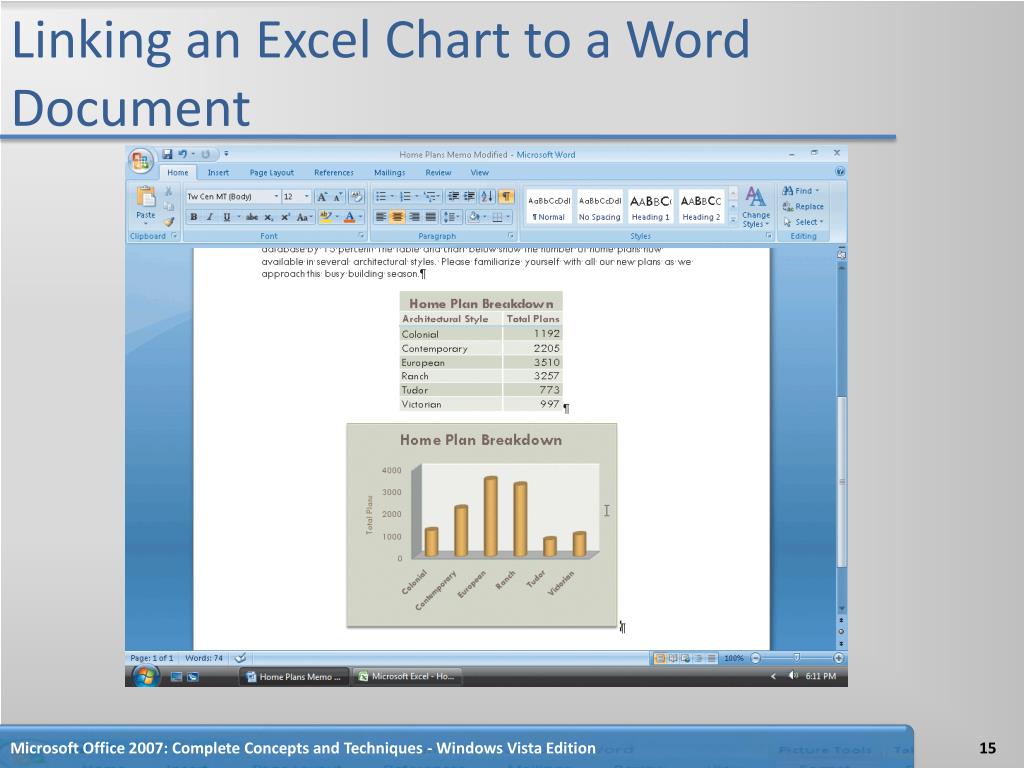Viewport: 1024px width, 768px height.
Task: Switch to the Page Layout tab
Action: (x=272, y=172)
